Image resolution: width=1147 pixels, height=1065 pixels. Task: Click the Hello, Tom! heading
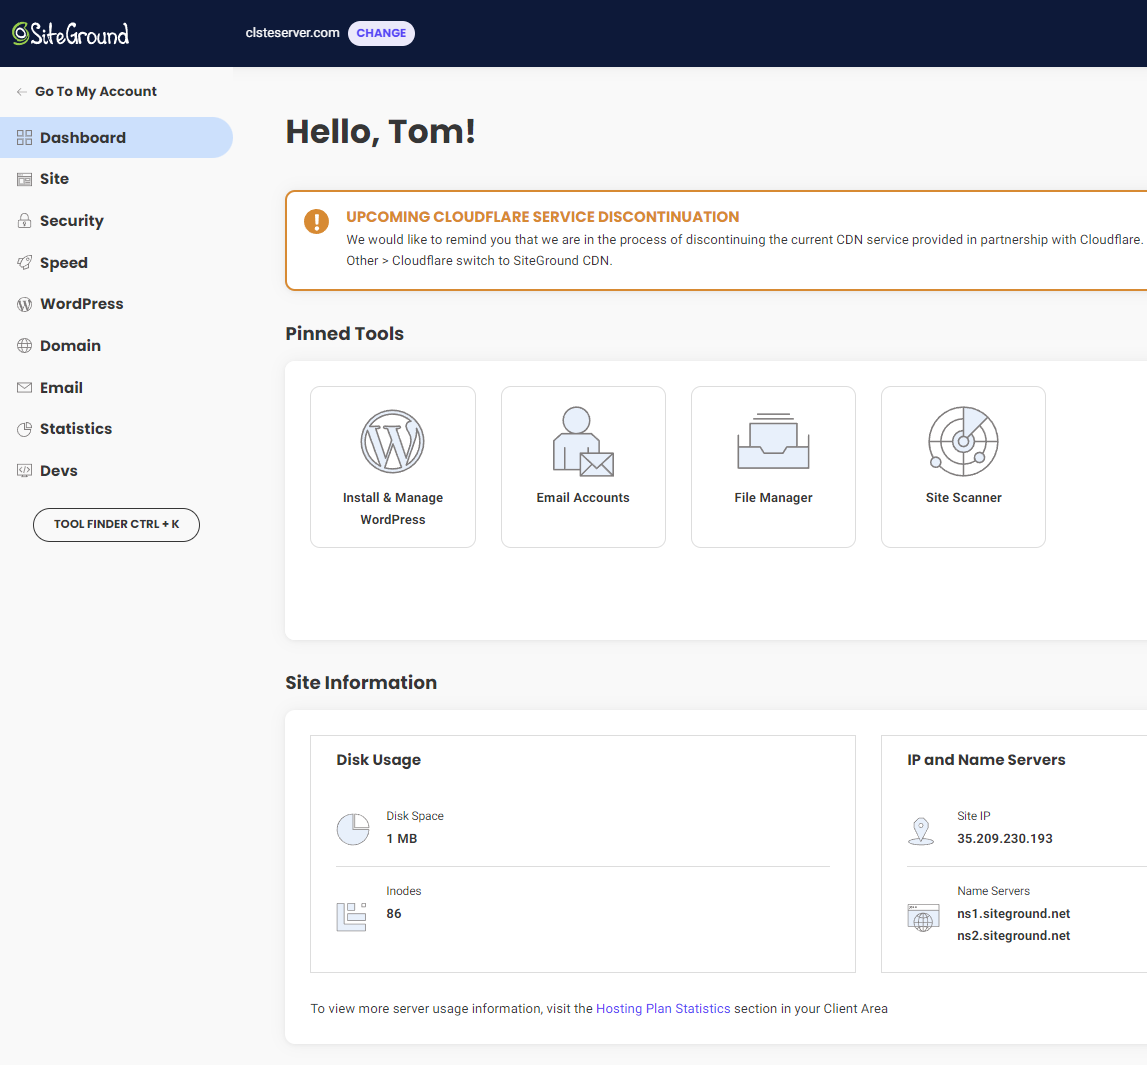380,132
